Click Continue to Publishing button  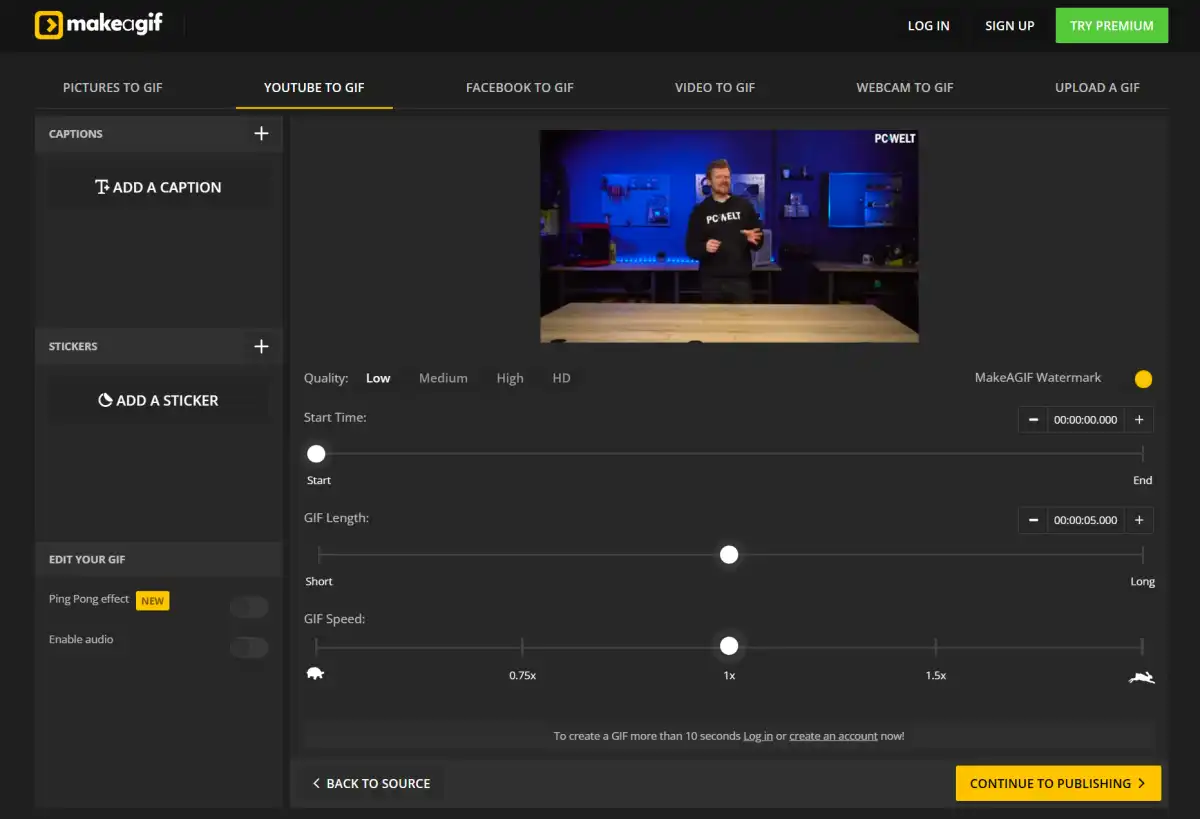click(x=1058, y=784)
